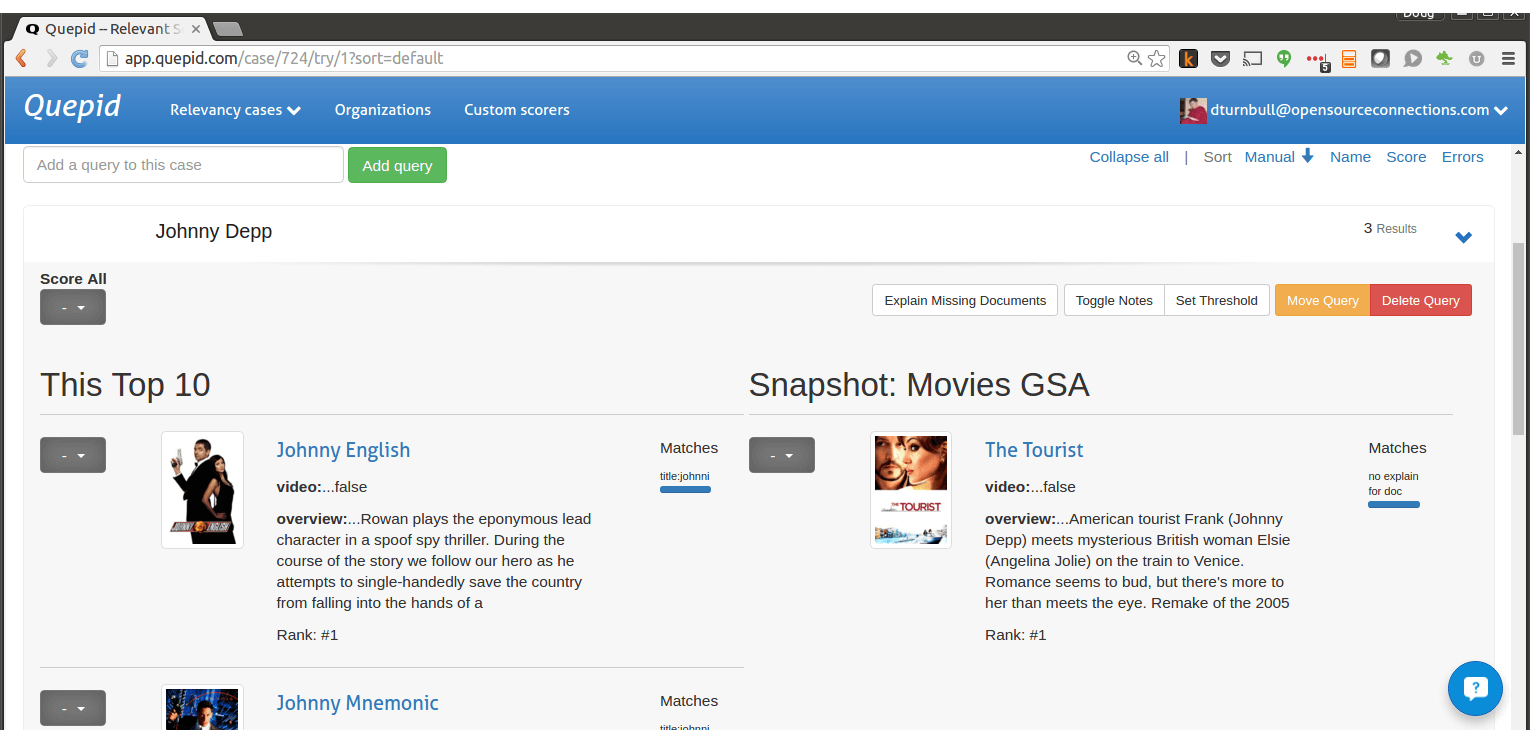The width and height of the screenshot is (1530, 743).
Task: Click the Johnny Depp query title
Action: (x=214, y=232)
